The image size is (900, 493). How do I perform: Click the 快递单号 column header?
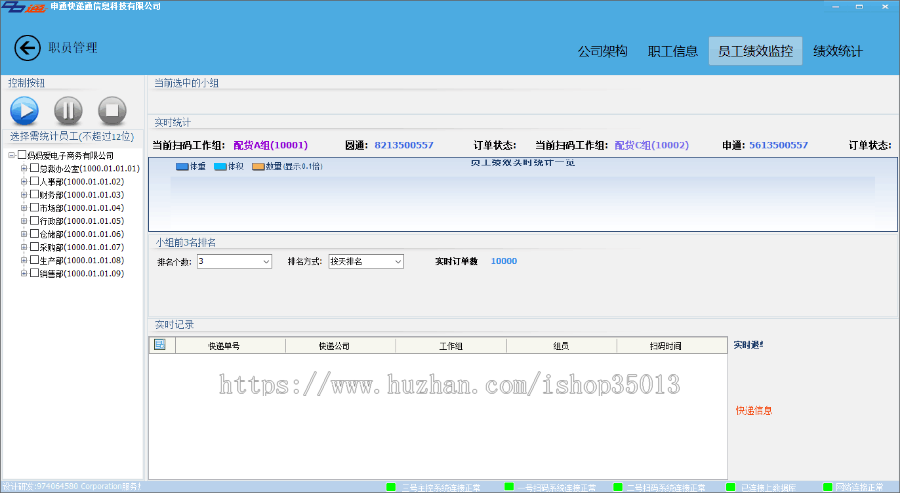[230, 346]
